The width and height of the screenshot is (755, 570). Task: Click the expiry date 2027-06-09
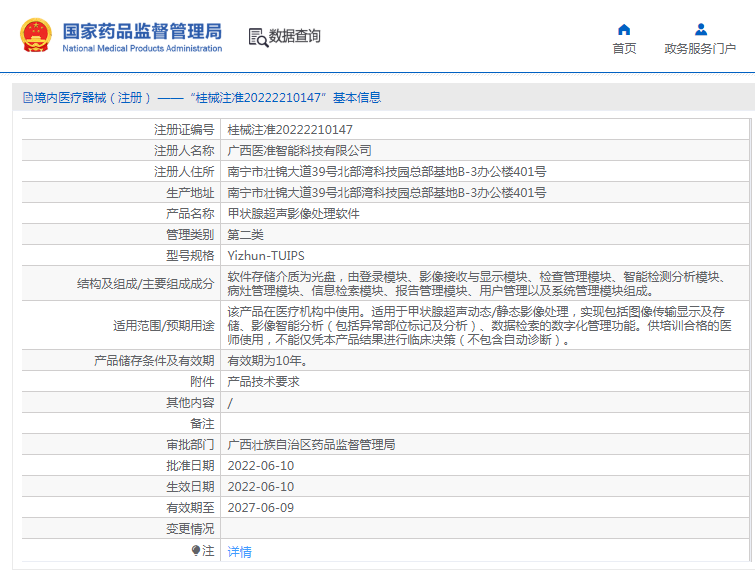[260, 508]
